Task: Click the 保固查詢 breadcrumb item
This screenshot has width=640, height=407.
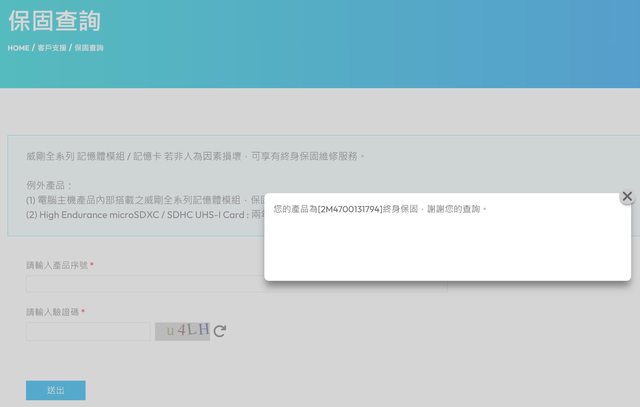Action: [89, 48]
